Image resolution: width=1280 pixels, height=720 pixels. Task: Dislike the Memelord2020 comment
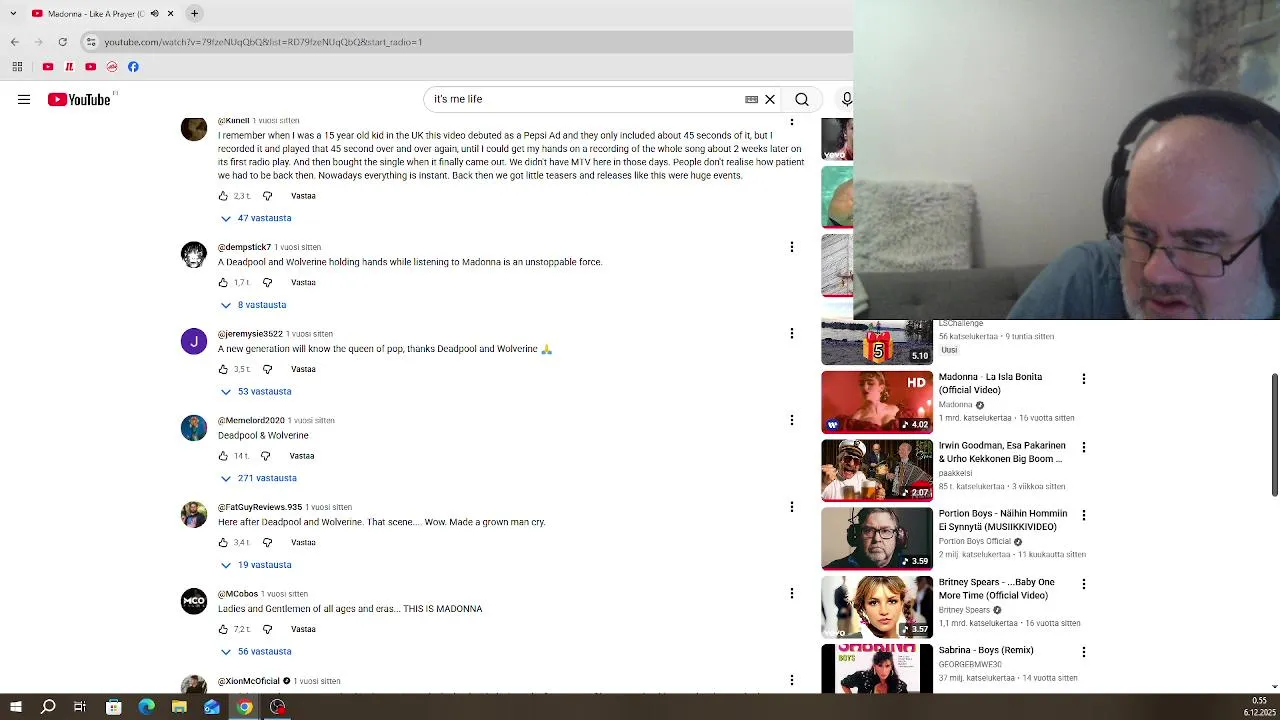[x=267, y=456]
